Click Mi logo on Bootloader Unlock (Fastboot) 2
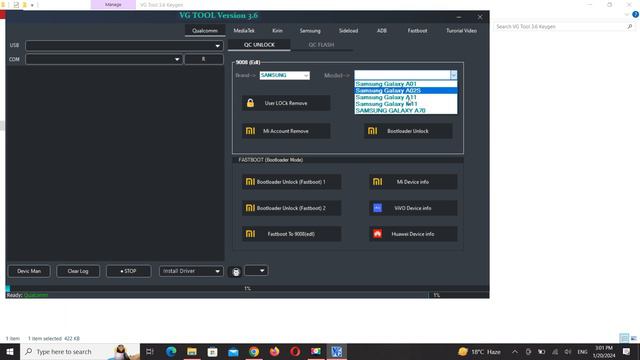The height and width of the screenshot is (360, 640). click(x=250, y=208)
